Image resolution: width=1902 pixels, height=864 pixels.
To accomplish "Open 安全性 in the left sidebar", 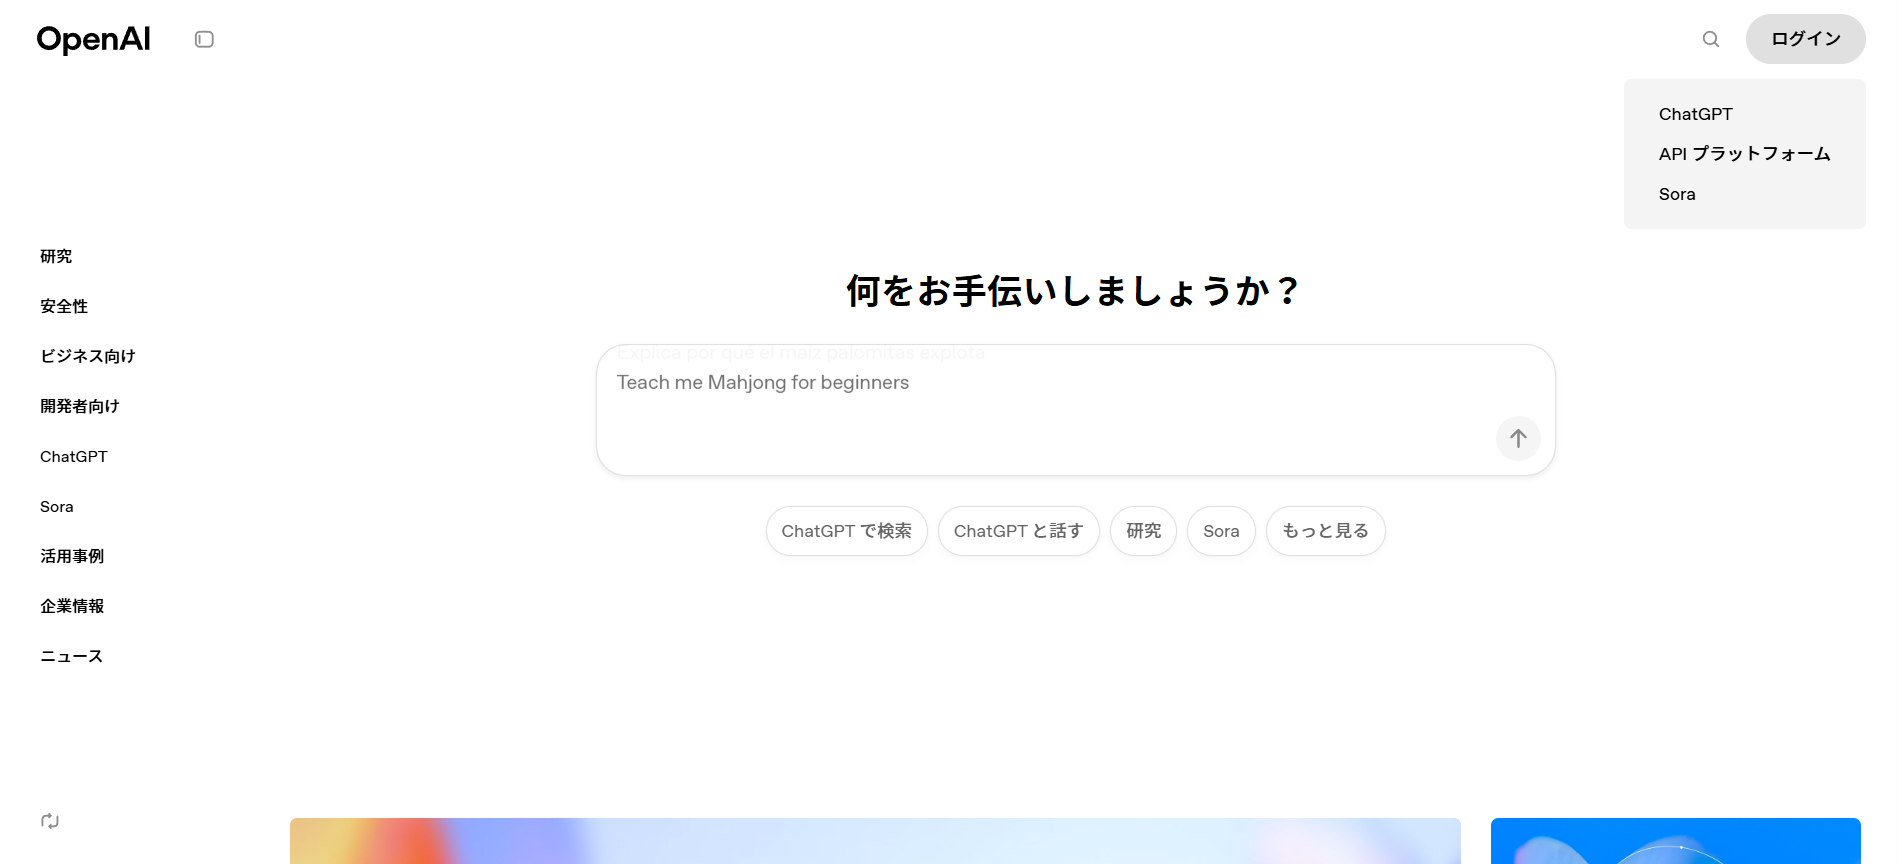I will click(x=64, y=306).
